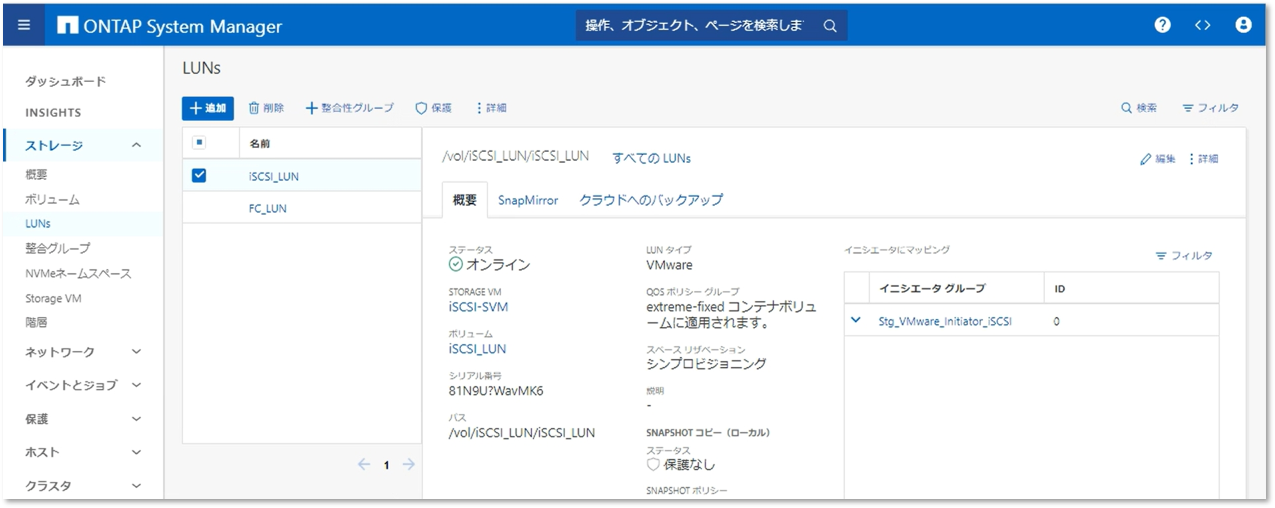Viewport: 1275px width, 508px height.
Task: Click the すべての LUNs link
Action: click(x=651, y=158)
